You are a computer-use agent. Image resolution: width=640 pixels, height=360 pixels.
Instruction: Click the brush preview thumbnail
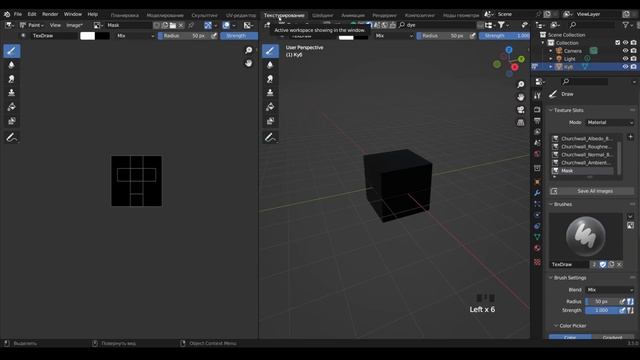coord(586,236)
